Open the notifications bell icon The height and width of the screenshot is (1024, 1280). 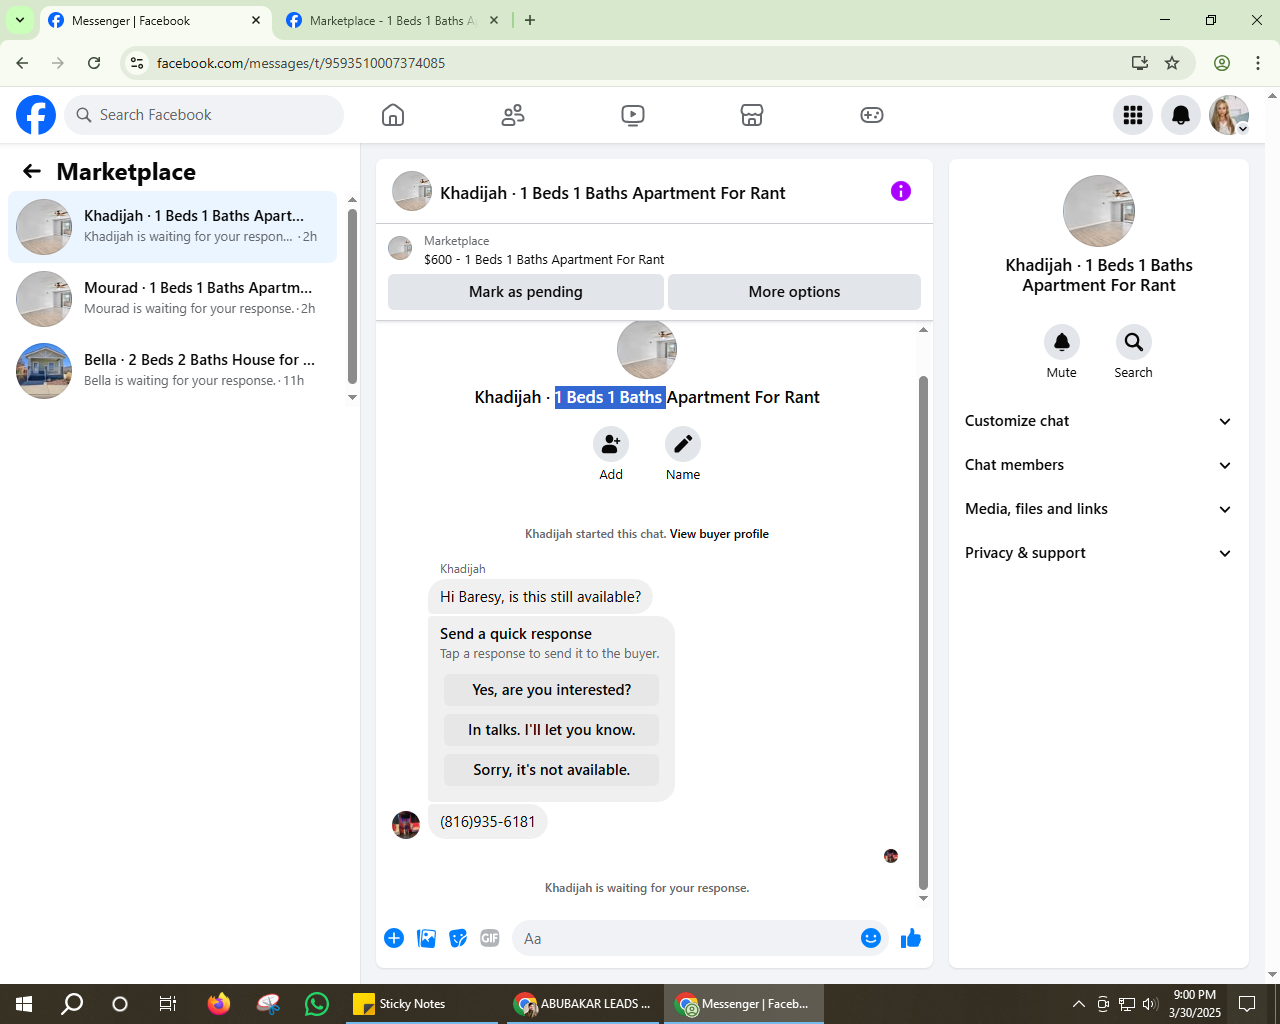coord(1181,115)
